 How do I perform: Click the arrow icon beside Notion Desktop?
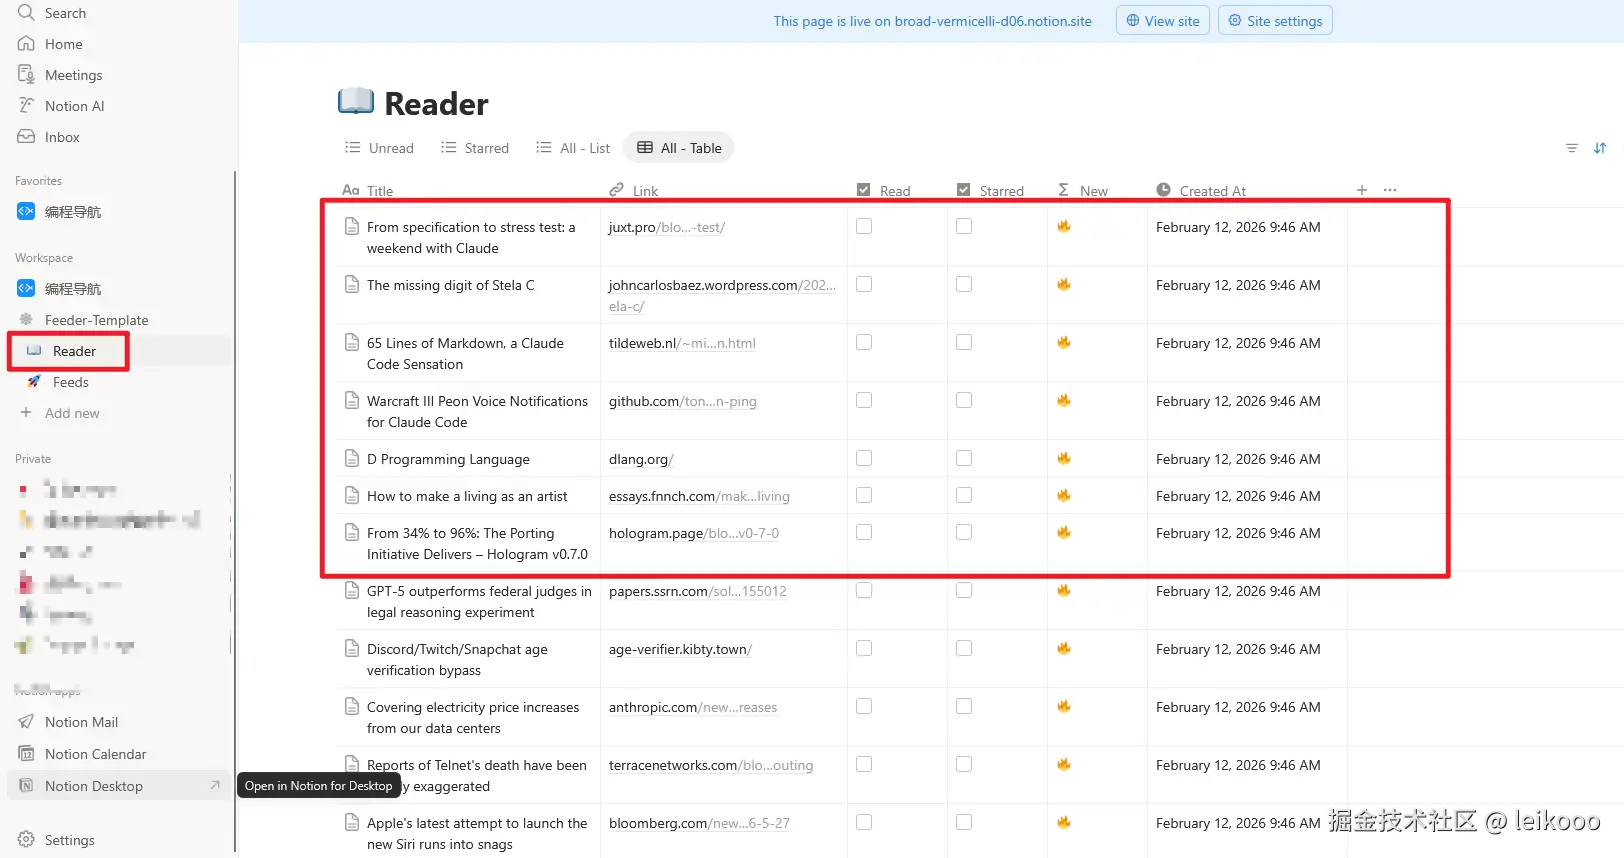tap(215, 786)
